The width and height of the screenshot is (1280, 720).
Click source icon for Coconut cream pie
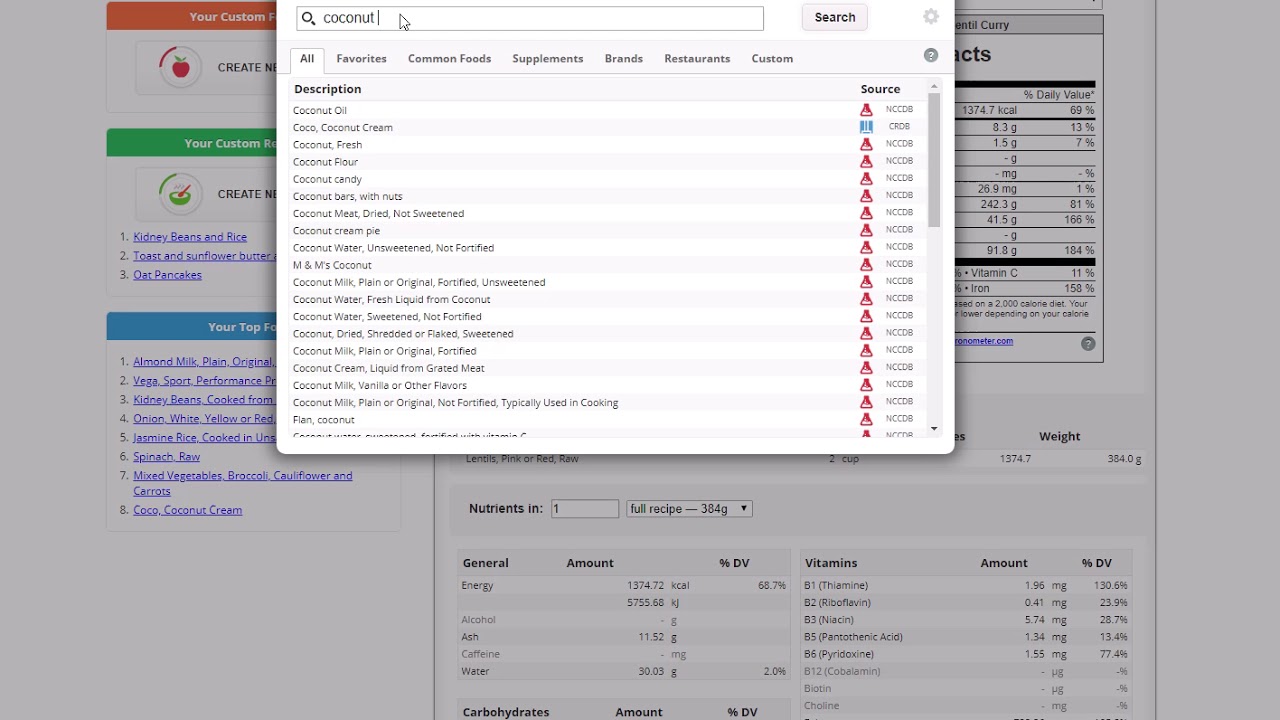(x=867, y=230)
